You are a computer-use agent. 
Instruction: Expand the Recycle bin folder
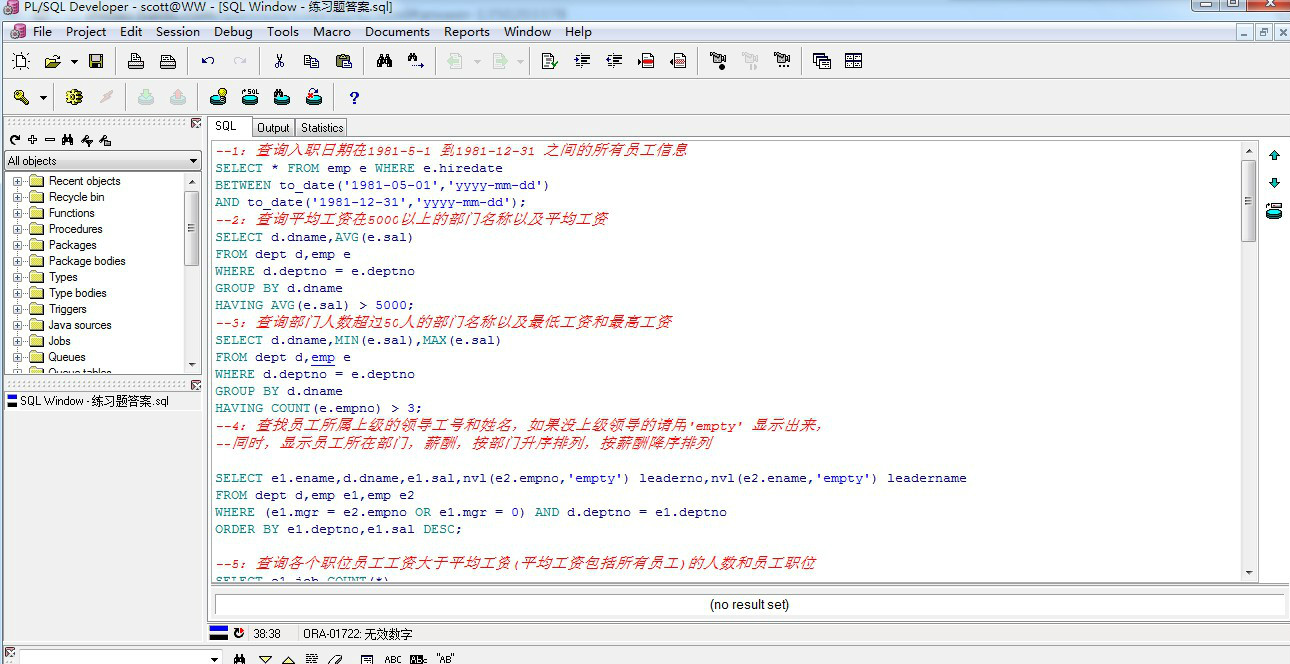17,197
